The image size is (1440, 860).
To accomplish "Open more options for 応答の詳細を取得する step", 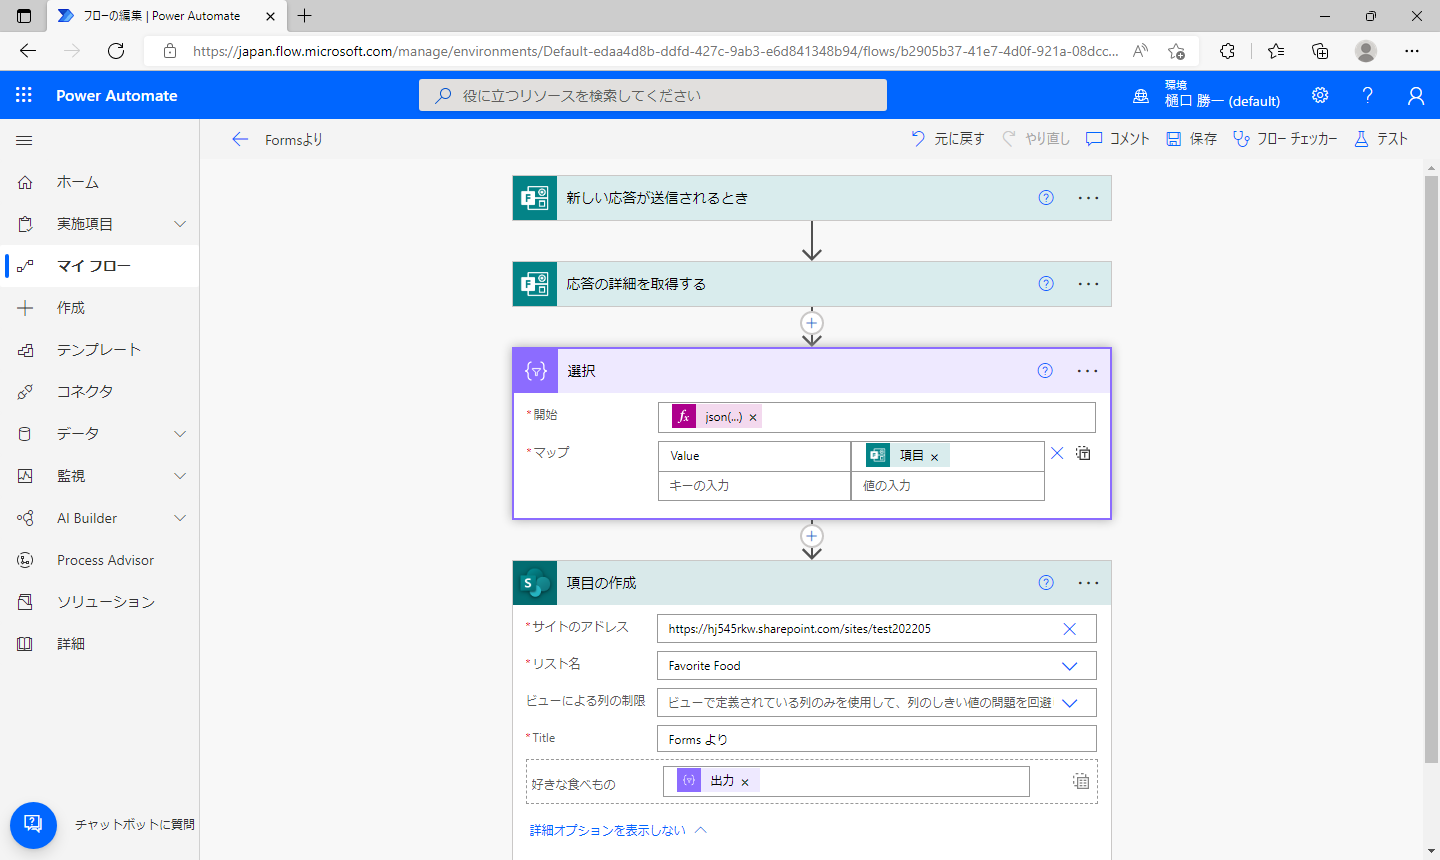I will pyautogui.click(x=1088, y=284).
